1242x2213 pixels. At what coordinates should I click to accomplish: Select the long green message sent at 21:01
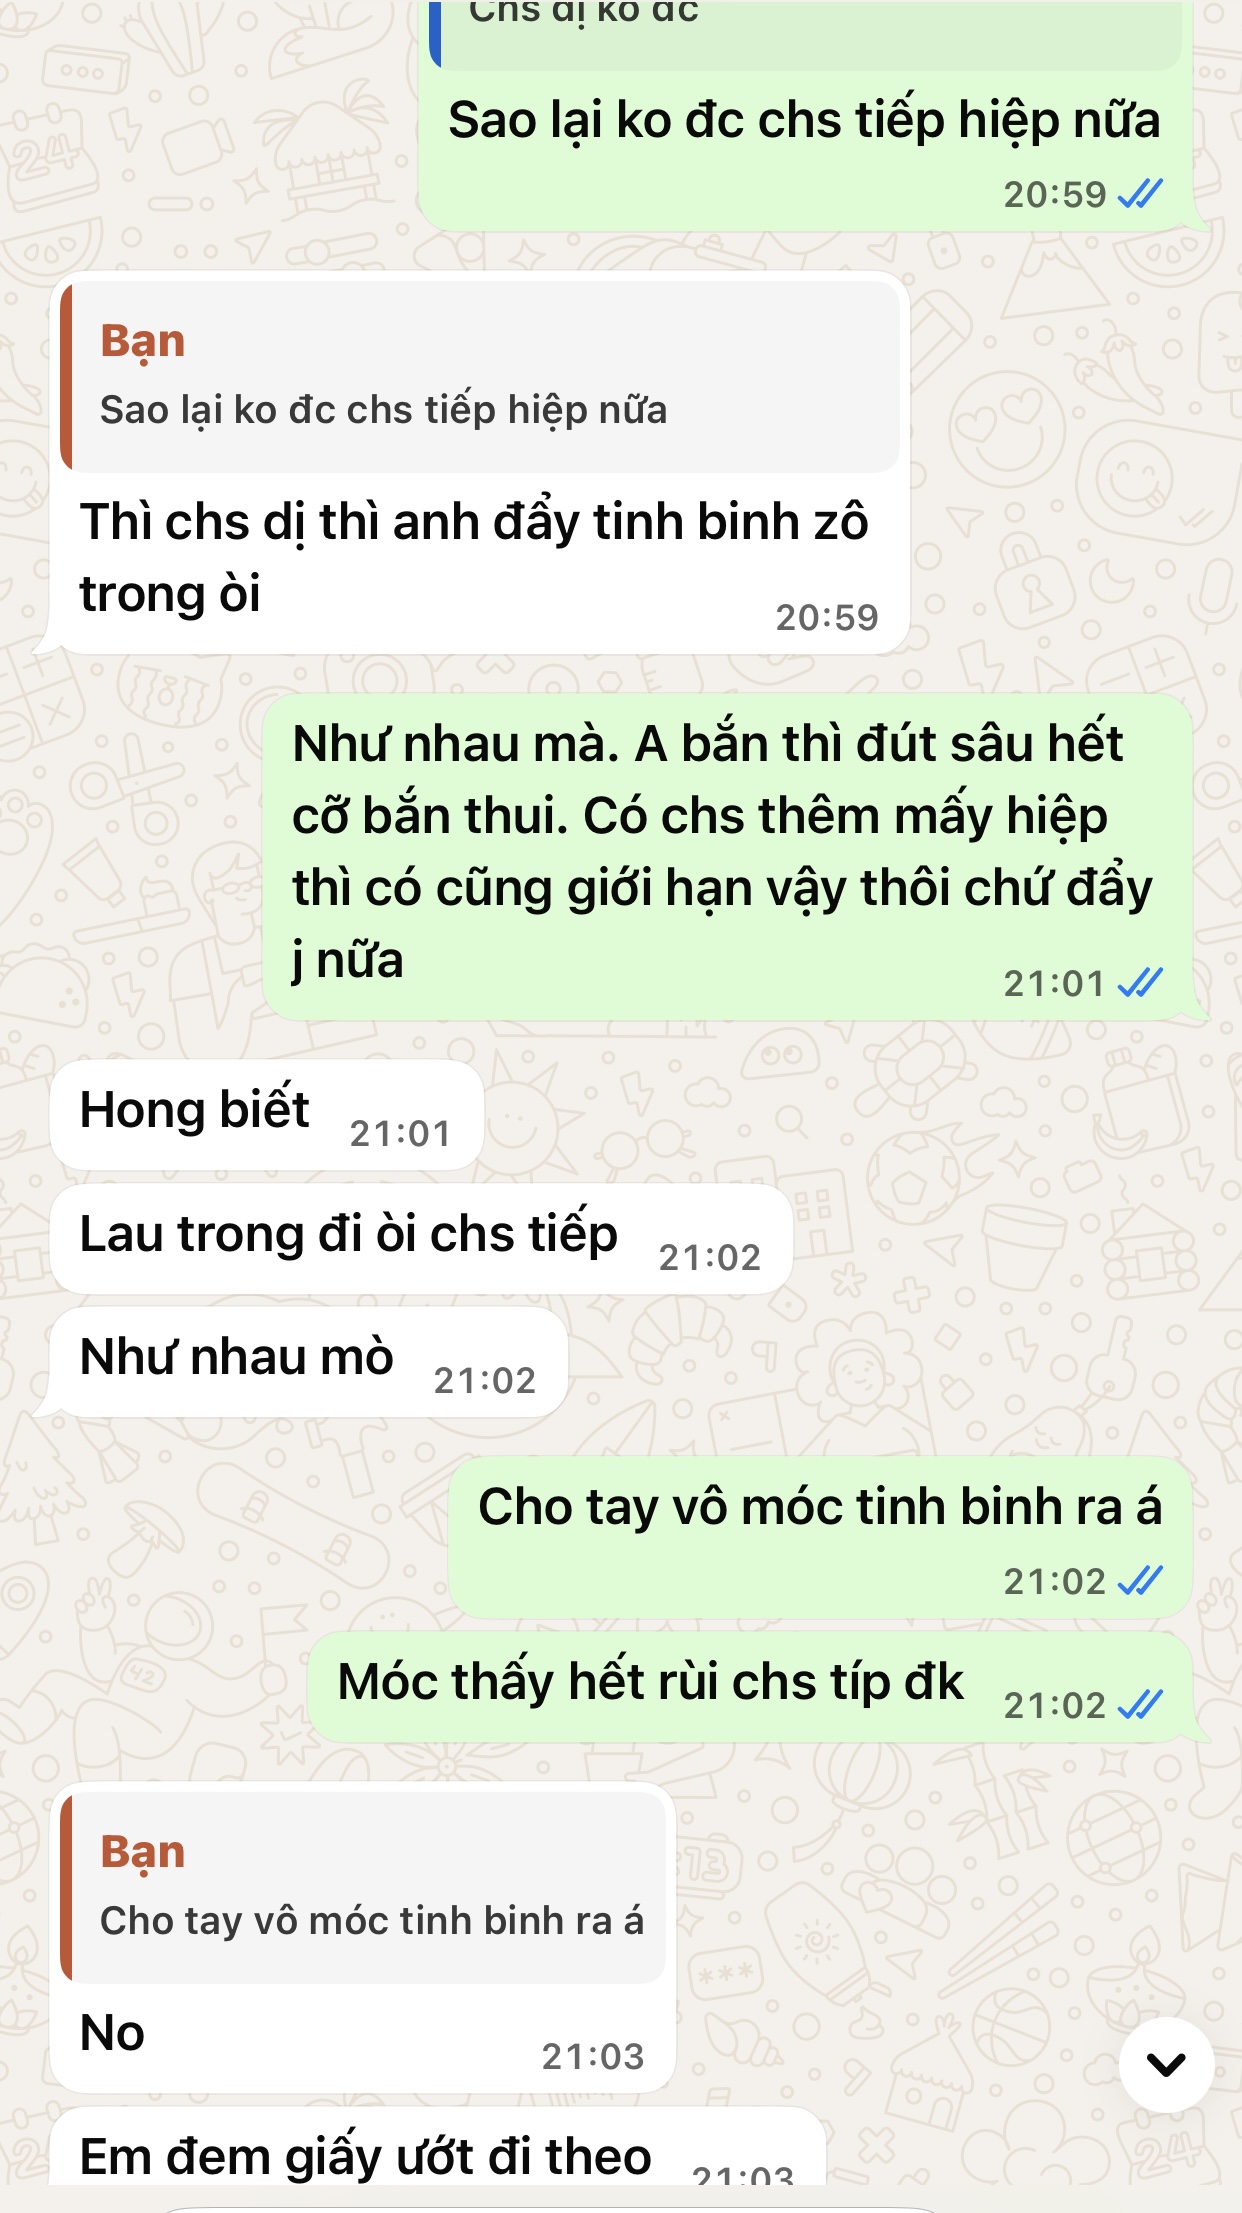pyautogui.click(x=728, y=857)
